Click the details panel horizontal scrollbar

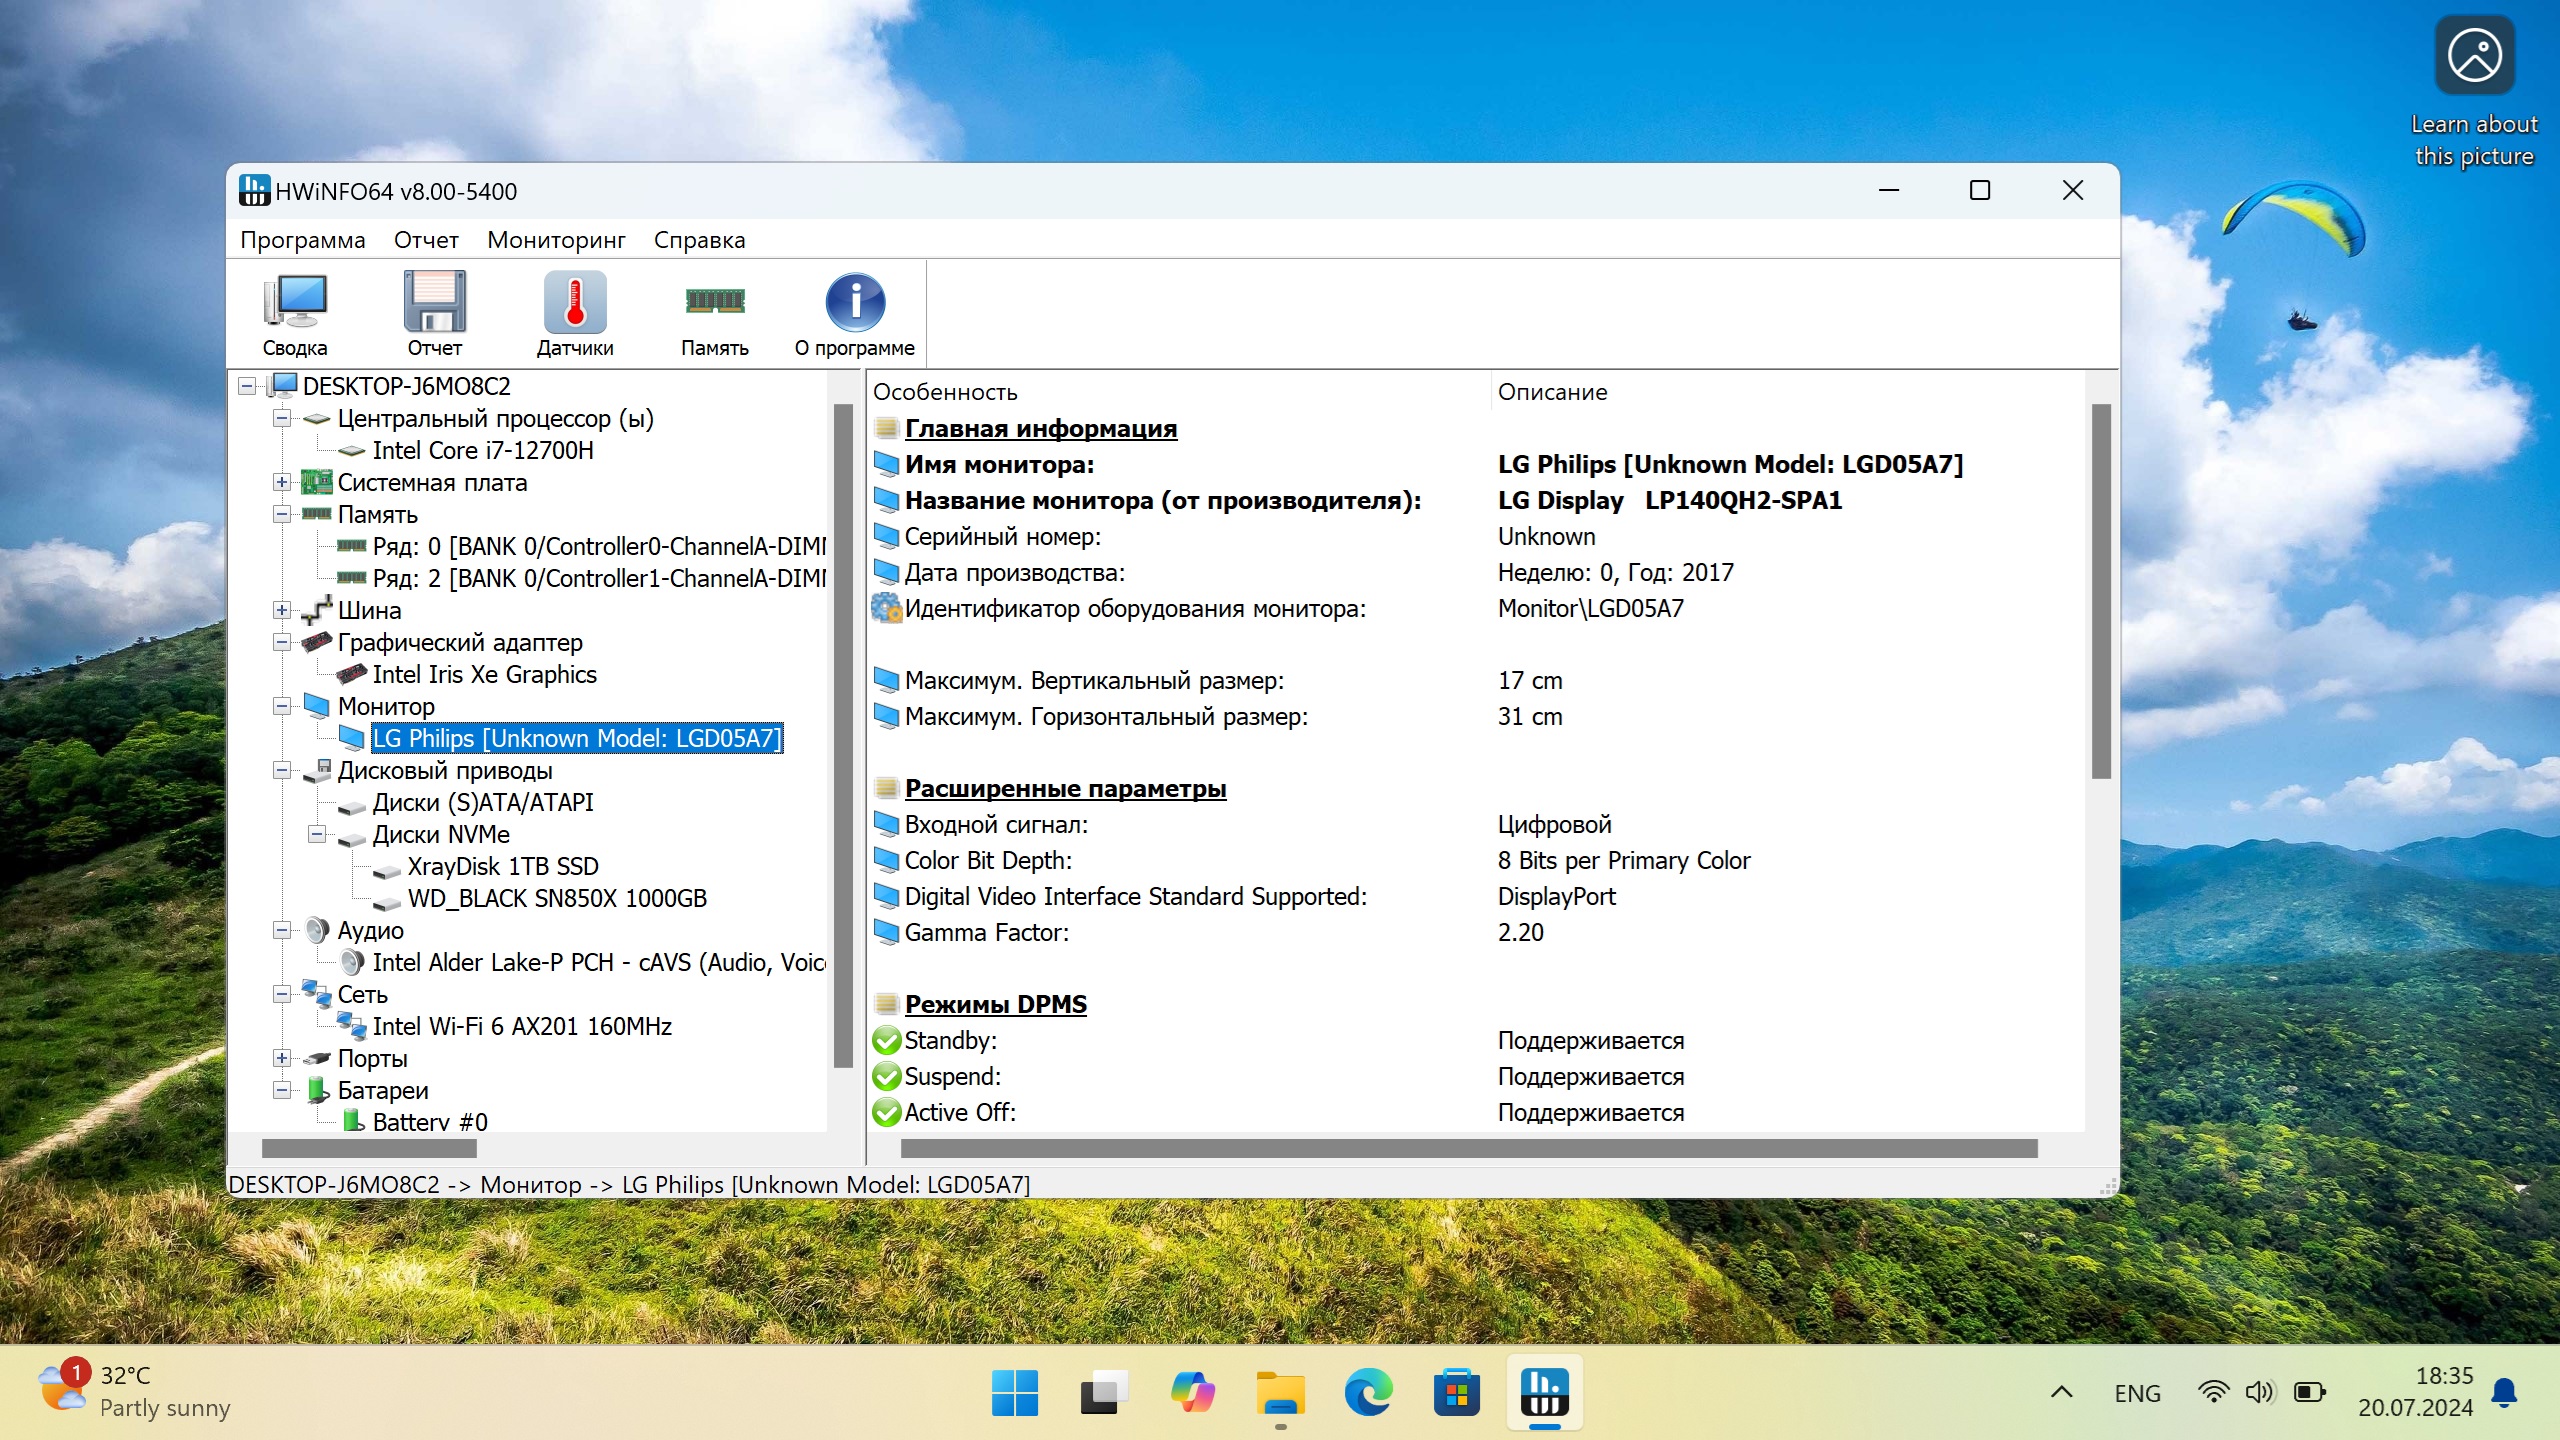(1469, 1149)
